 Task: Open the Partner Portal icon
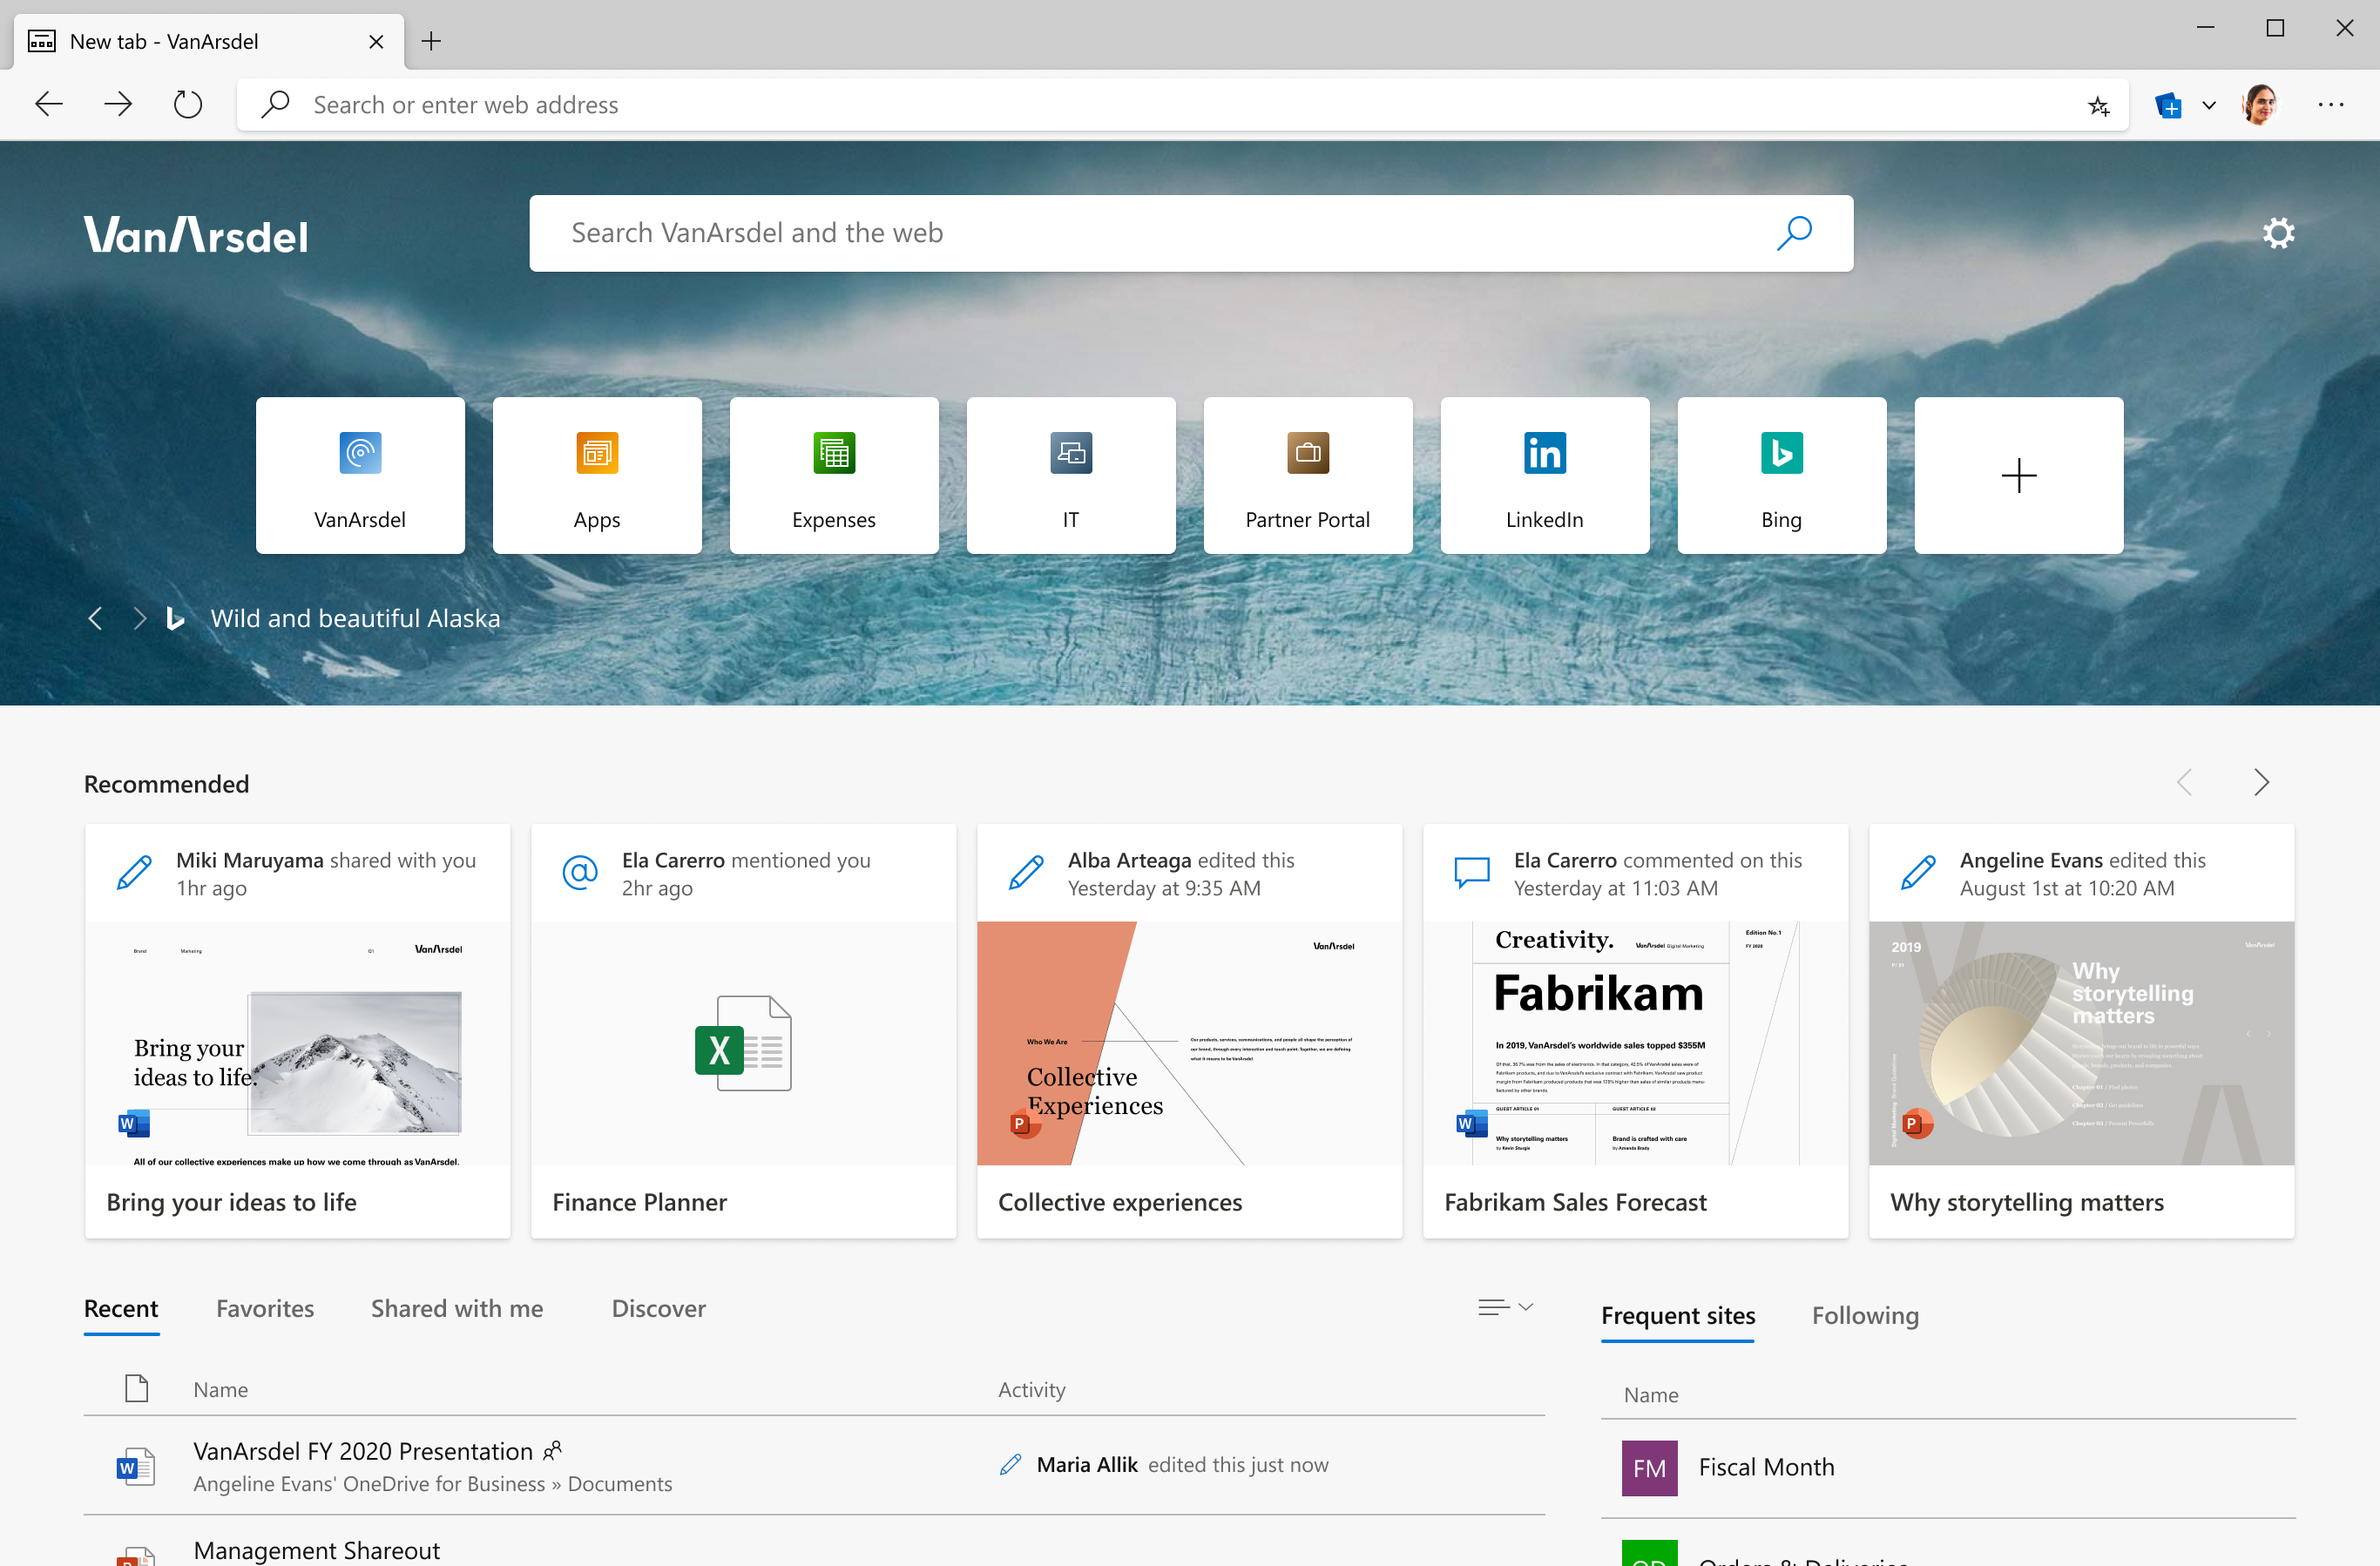point(1307,474)
